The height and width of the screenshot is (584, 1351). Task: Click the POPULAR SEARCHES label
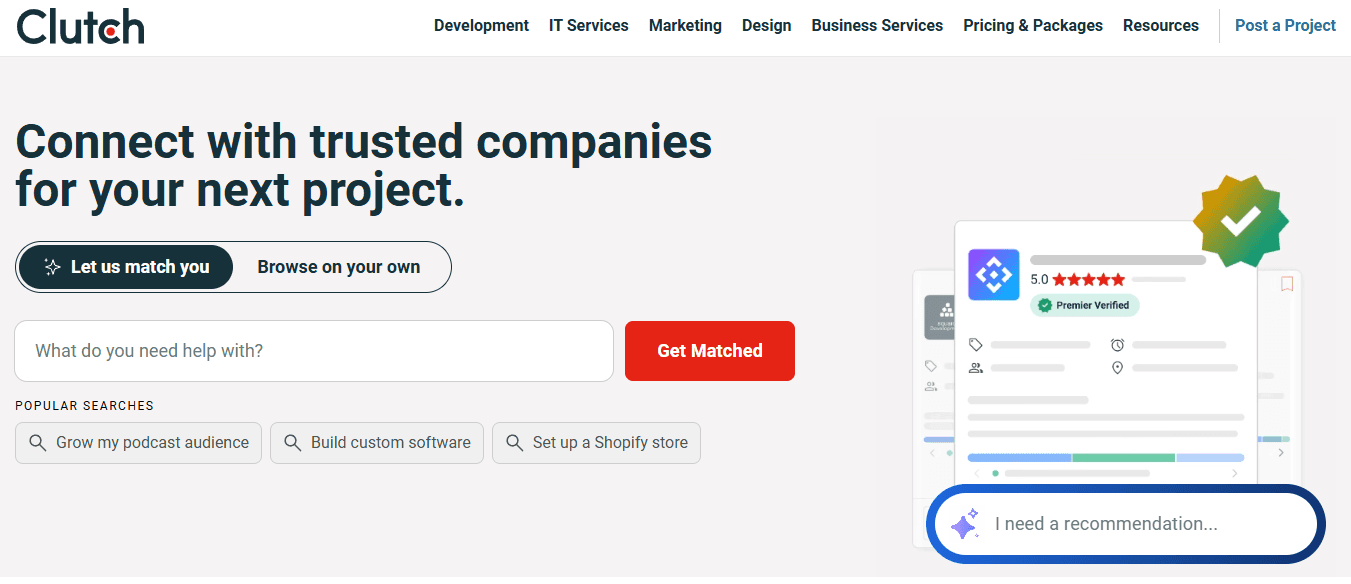(x=85, y=406)
